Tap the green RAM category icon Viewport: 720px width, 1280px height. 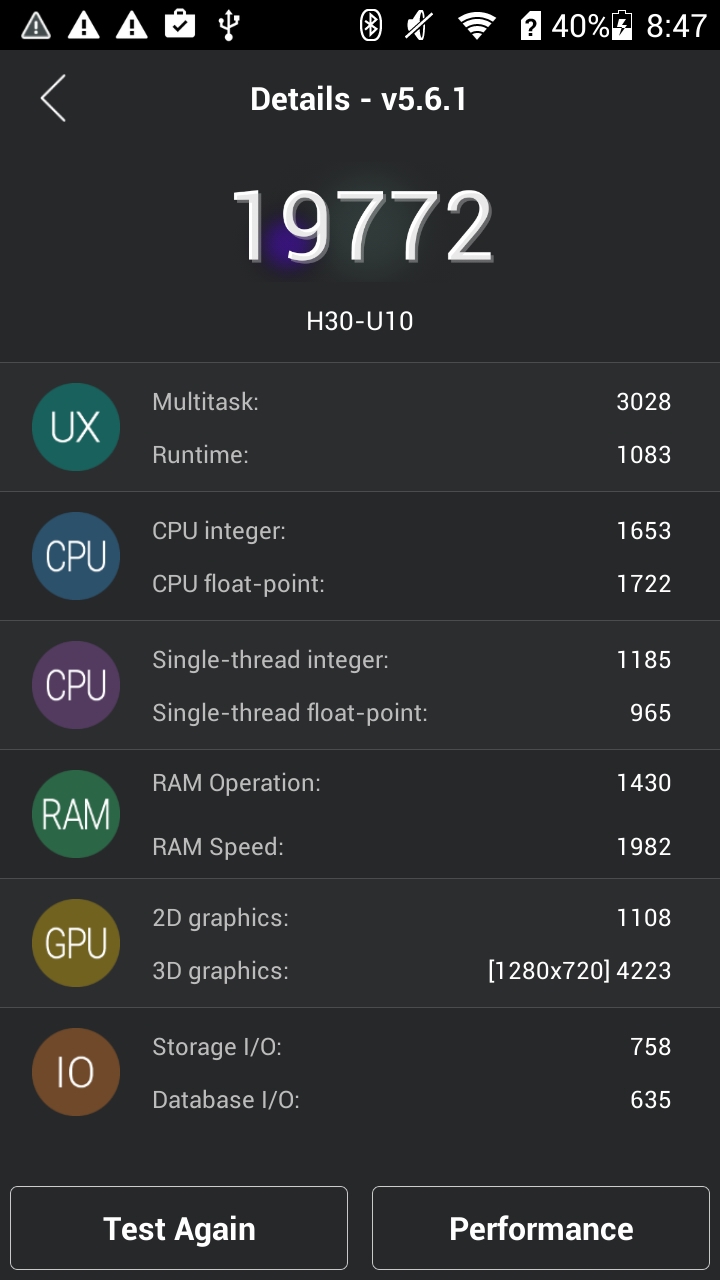pos(76,814)
